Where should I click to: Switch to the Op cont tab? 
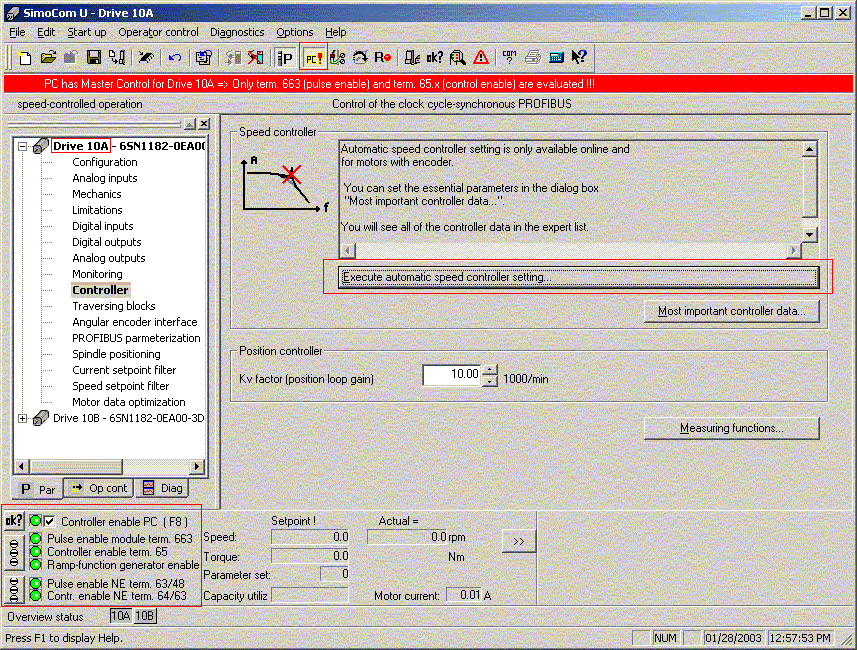pyautogui.click(x=99, y=488)
